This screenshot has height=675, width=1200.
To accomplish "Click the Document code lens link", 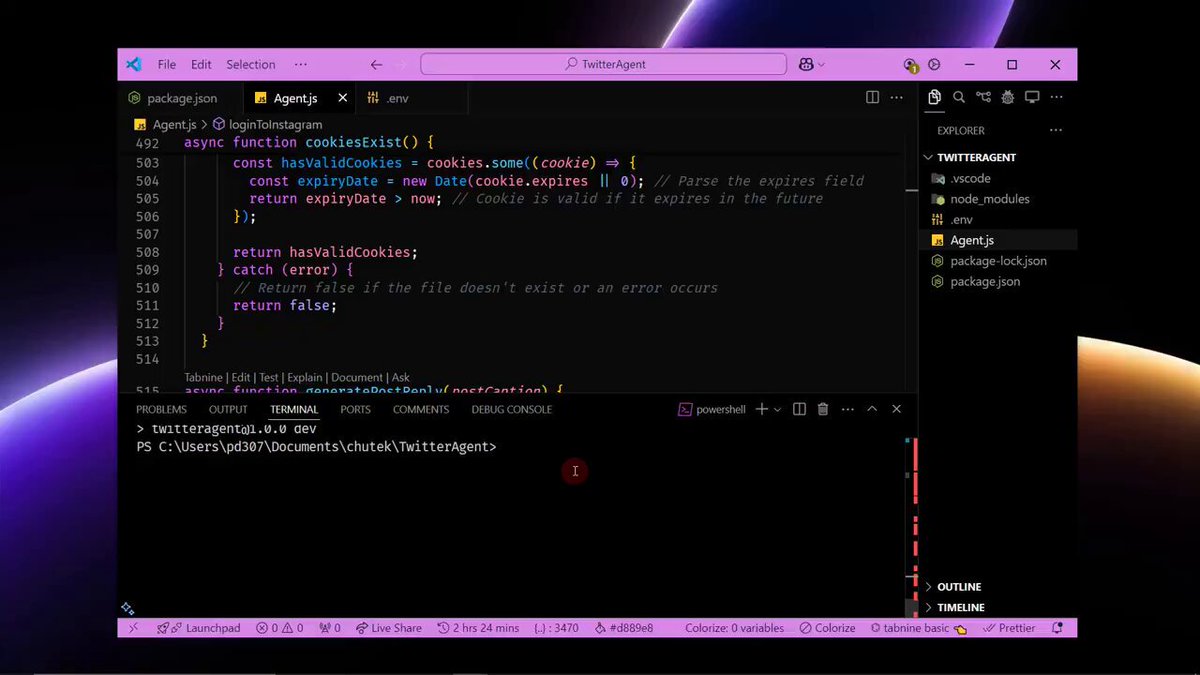I will (x=358, y=378).
